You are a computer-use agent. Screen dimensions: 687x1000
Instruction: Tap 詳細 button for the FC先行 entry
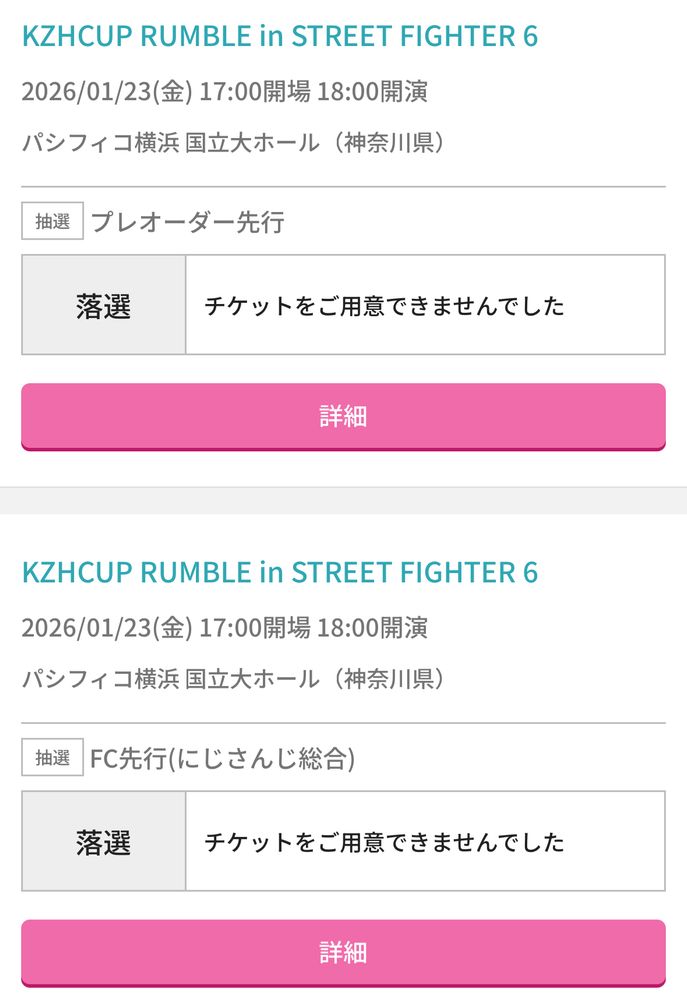point(343,953)
